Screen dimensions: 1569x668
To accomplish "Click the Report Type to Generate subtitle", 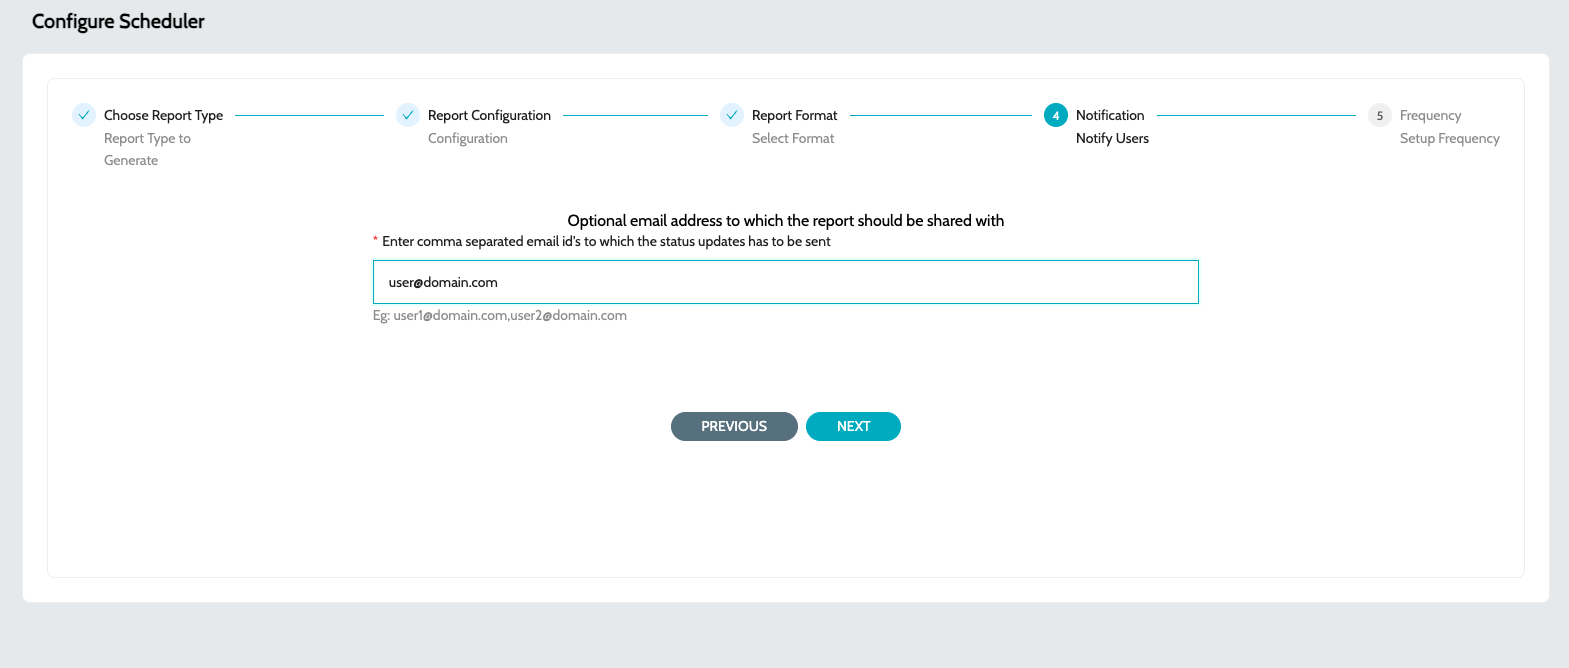I will (147, 149).
